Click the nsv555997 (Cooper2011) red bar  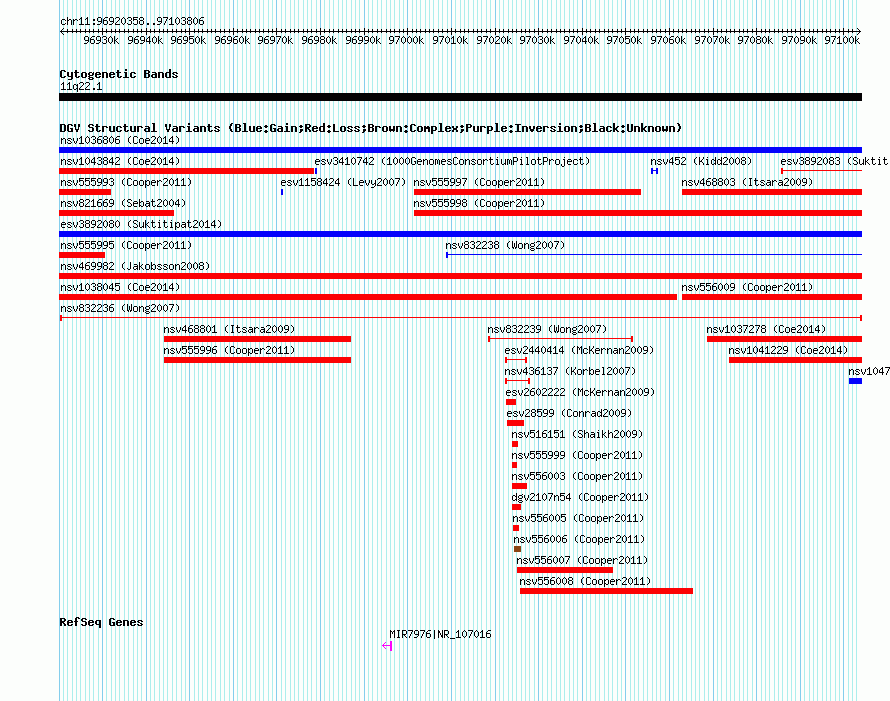(527, 192)
